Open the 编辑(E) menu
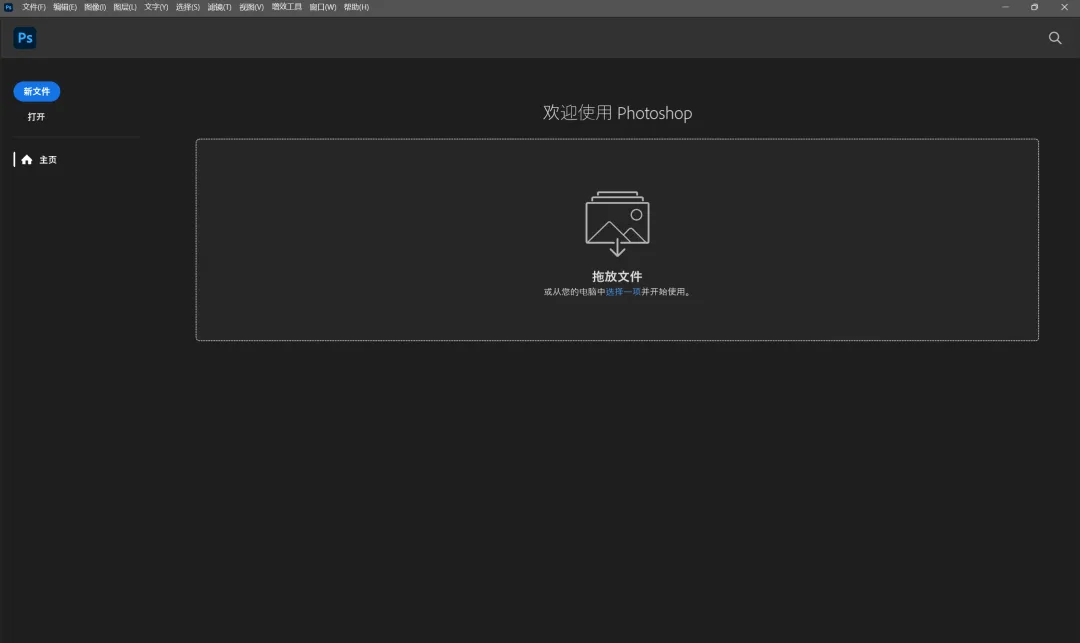 65,7
